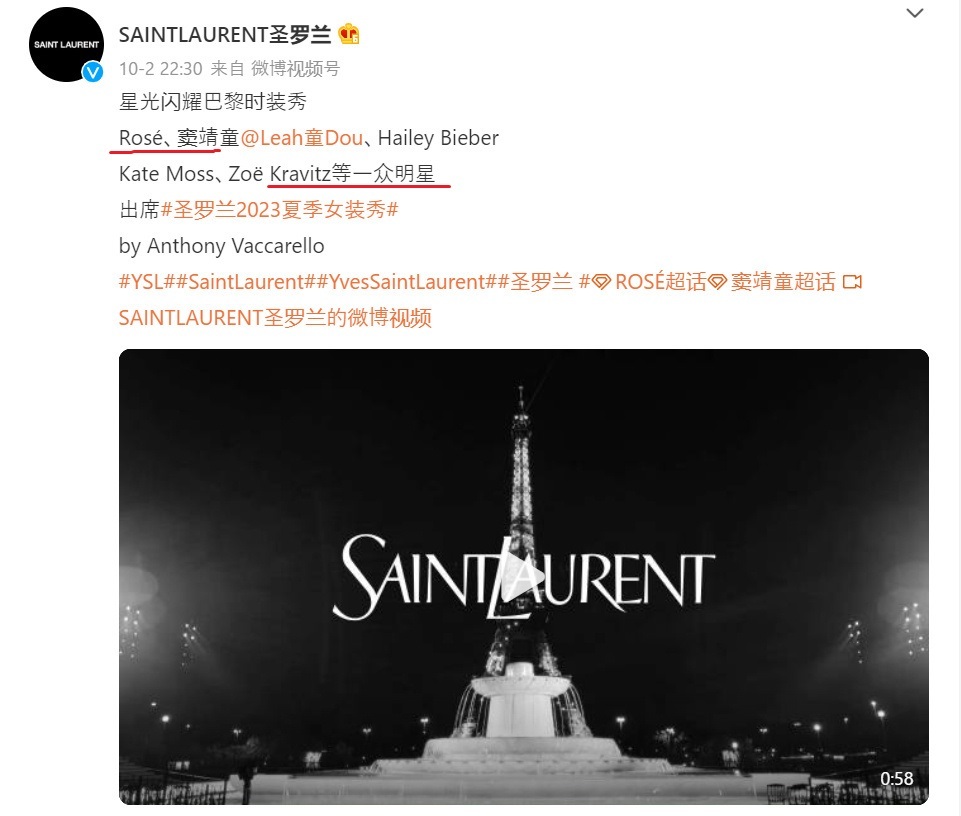Click the video camera icon after hashtags

[x=853, y=282]
